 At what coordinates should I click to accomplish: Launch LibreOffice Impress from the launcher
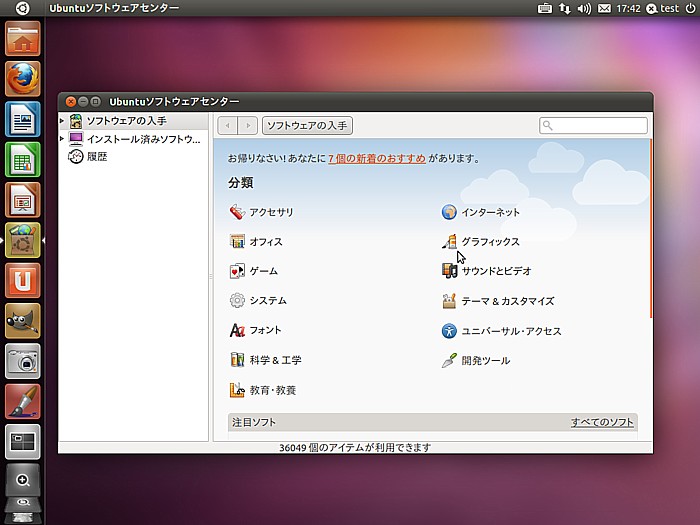[23, 200]
